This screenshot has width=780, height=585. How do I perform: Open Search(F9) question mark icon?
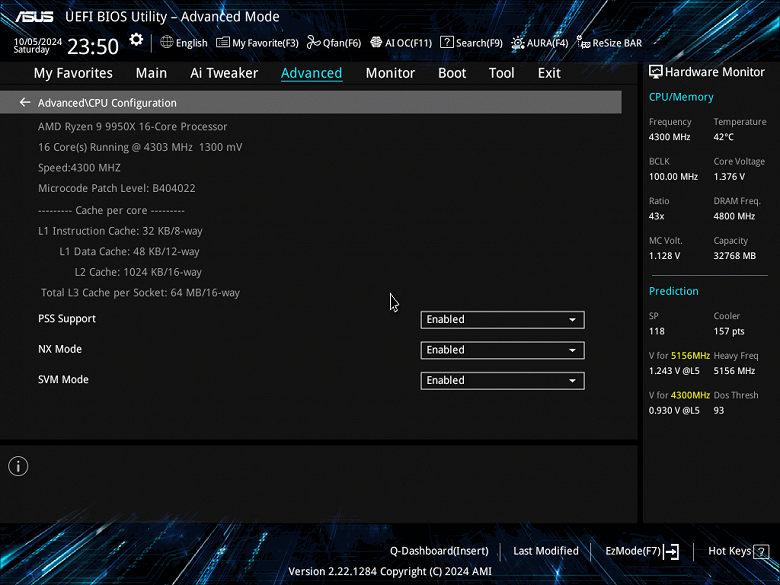tap(447, 42)
